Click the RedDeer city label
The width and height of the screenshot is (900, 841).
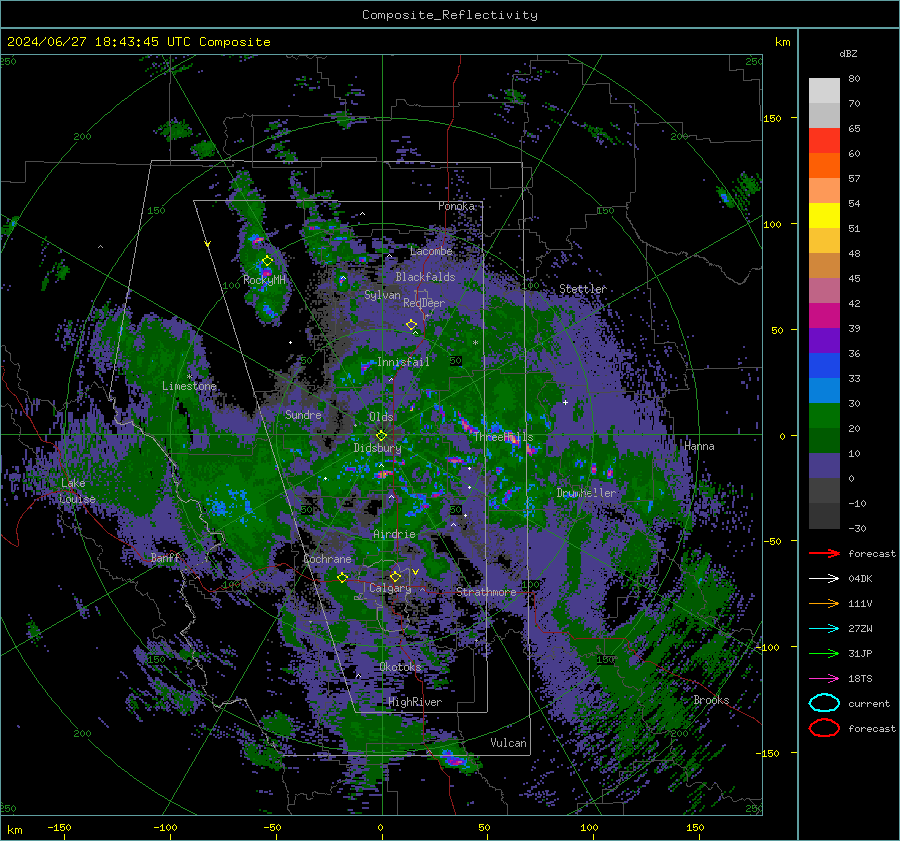[x=424, y=303]
